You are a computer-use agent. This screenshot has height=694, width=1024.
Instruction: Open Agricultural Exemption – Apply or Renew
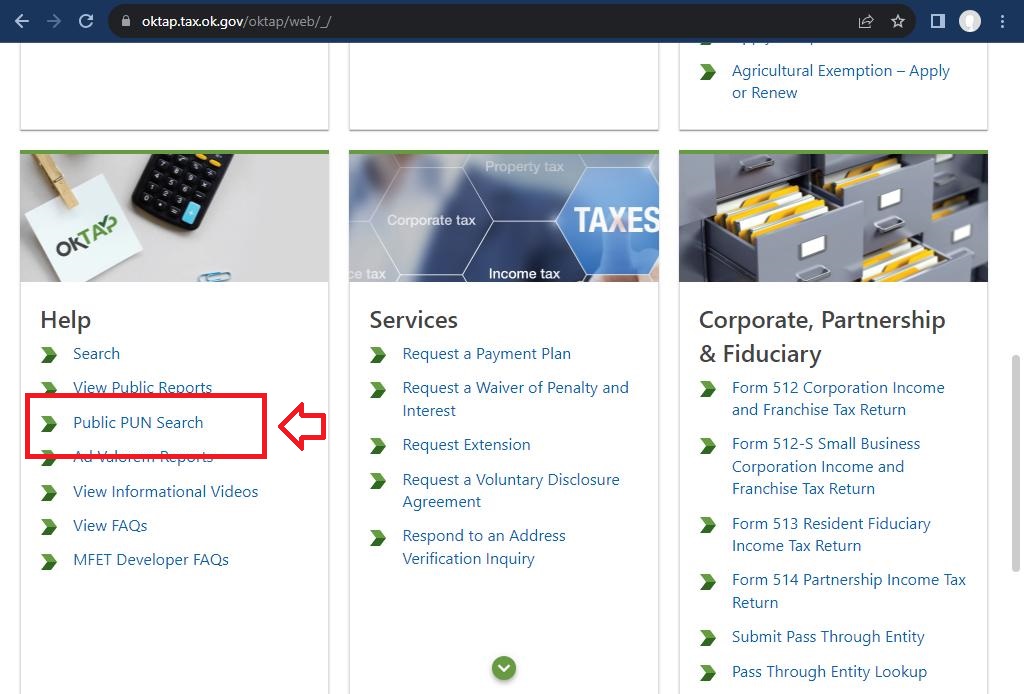point(840,82)
